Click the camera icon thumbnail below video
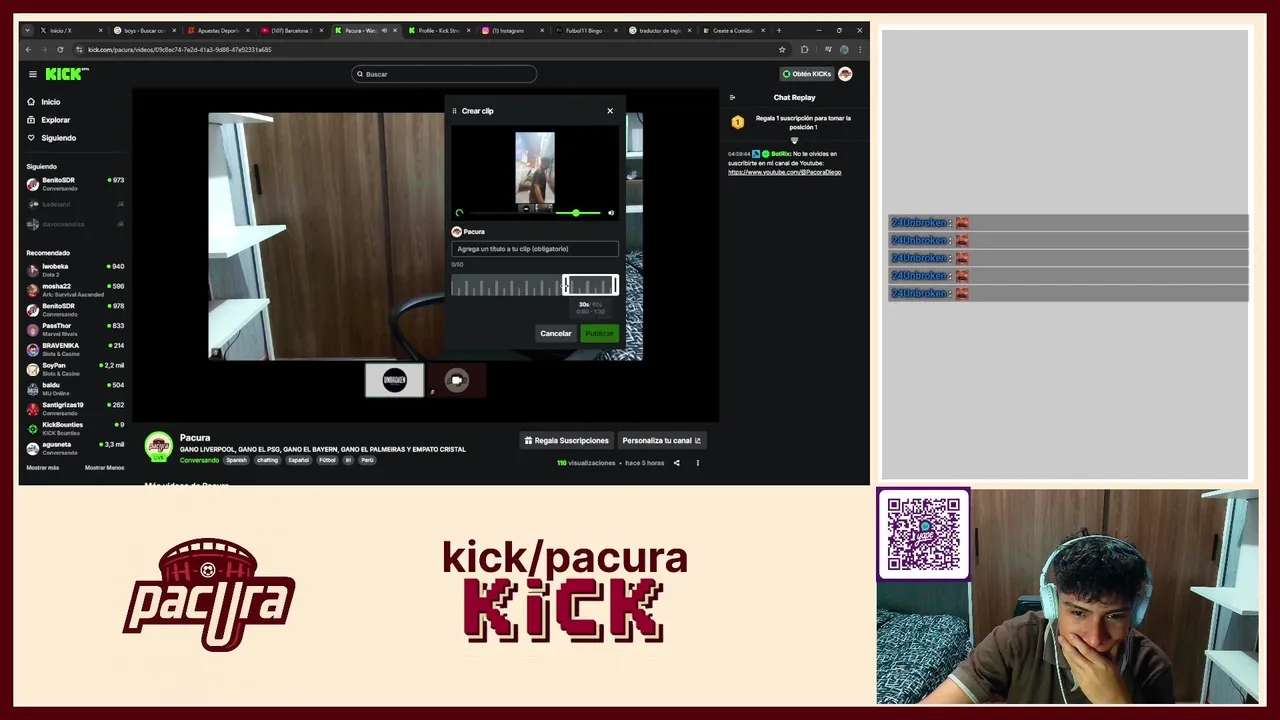The width and height of the screenshot is (1280, 720). pyautogui.click(x=457, y=380)
